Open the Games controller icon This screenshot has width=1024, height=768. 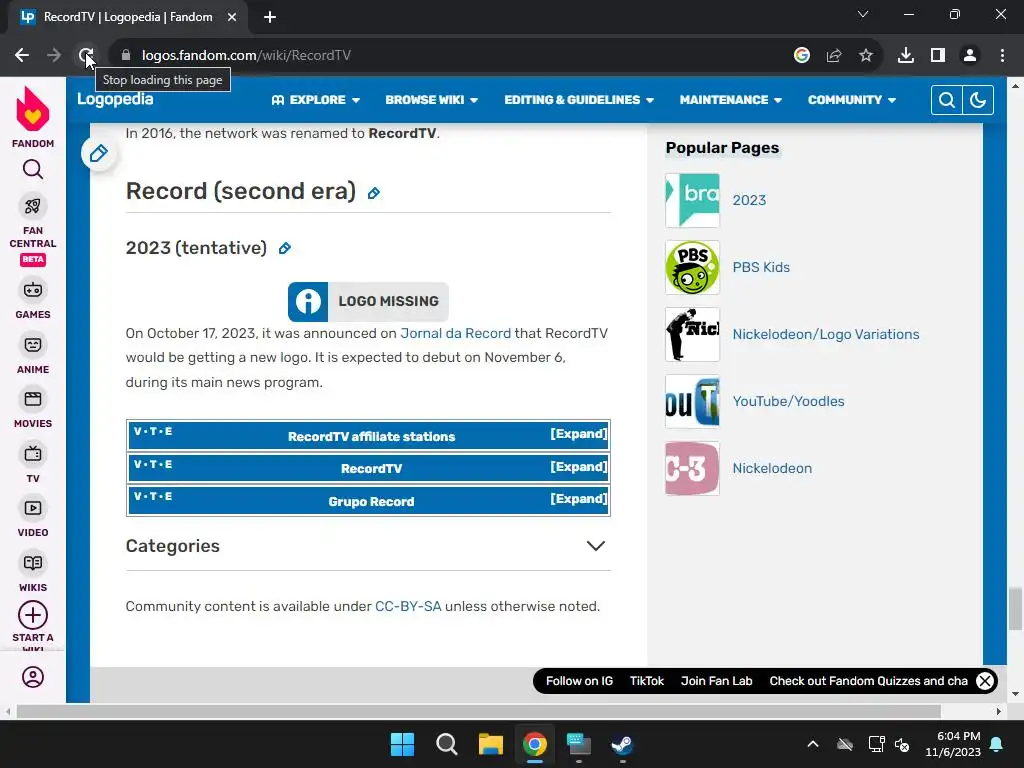(x=33, y=290)
